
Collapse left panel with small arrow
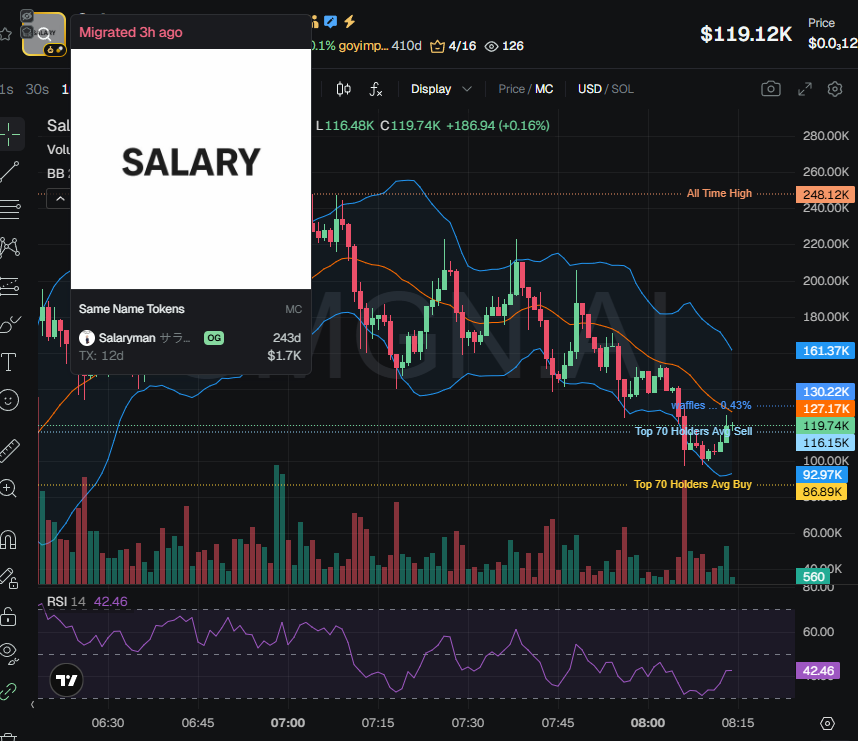click(x=32, y=704)
